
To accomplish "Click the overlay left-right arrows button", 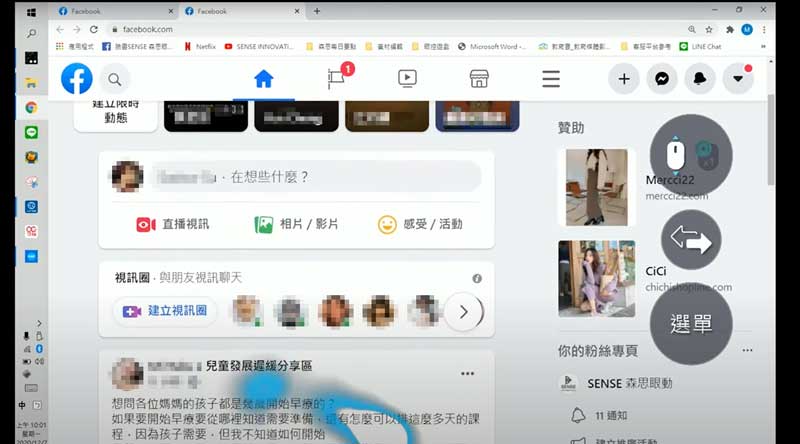I will coord(691,239).
